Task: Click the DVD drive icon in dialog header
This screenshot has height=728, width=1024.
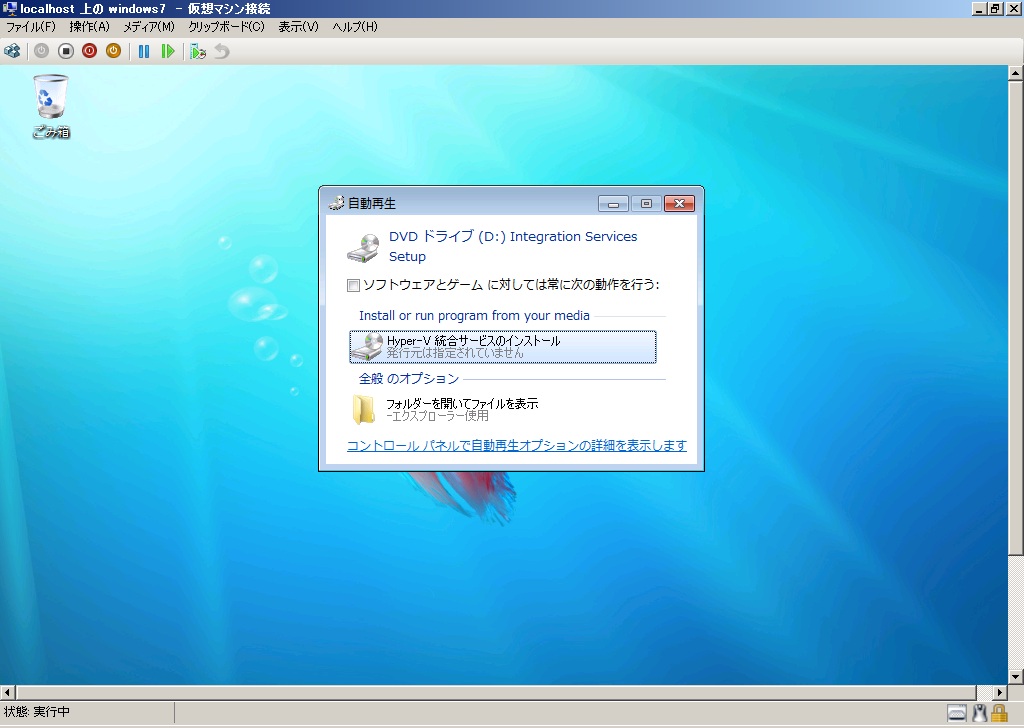Action: click(363, 248)
